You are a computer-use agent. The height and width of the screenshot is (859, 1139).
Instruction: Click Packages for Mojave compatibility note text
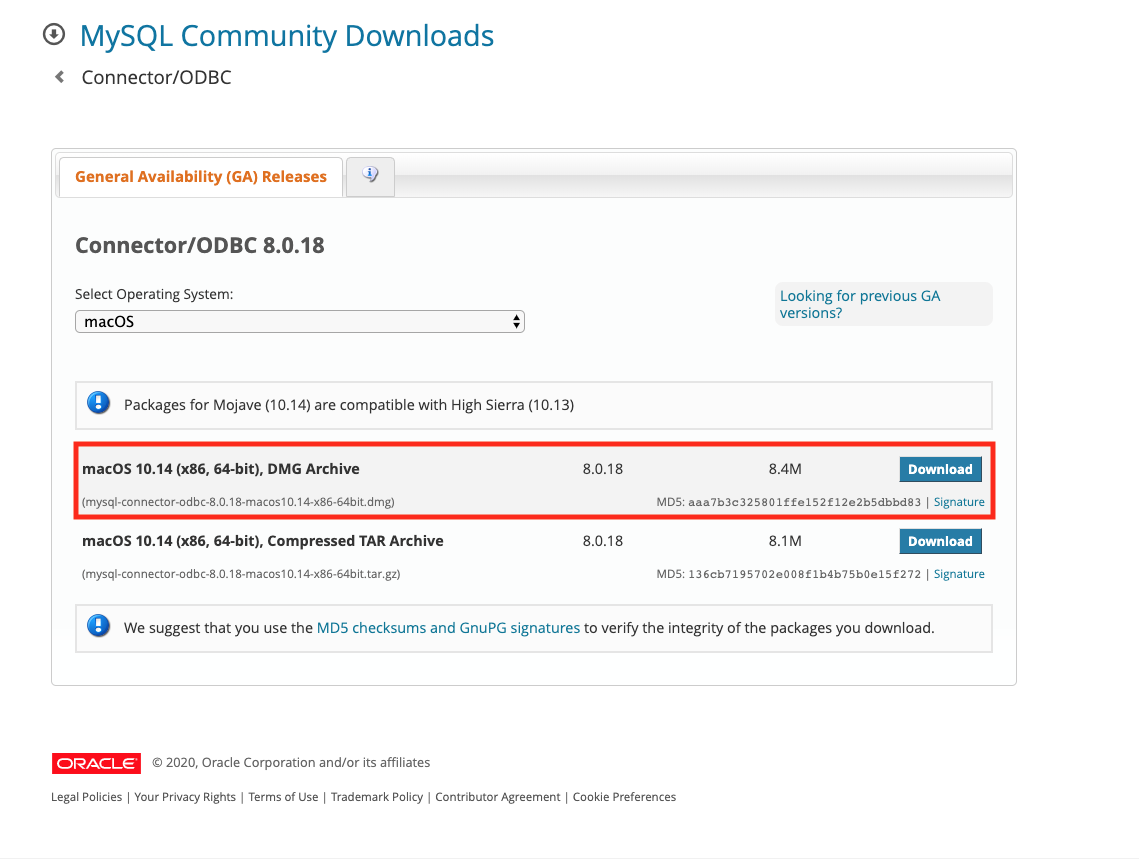pyautogui.click(x=349, y=404)
